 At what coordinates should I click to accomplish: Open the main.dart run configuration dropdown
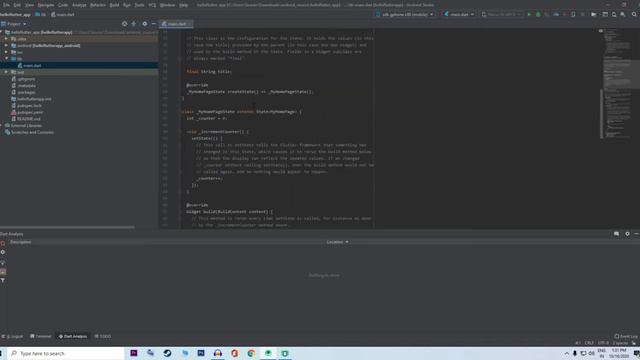point(459,14)
